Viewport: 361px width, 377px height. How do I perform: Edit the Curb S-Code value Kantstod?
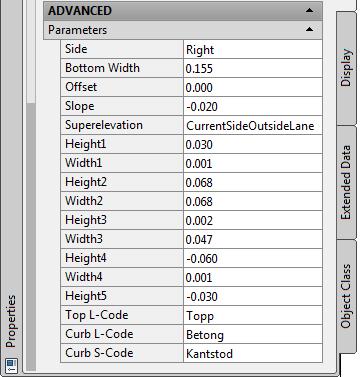tap(253, 353)
